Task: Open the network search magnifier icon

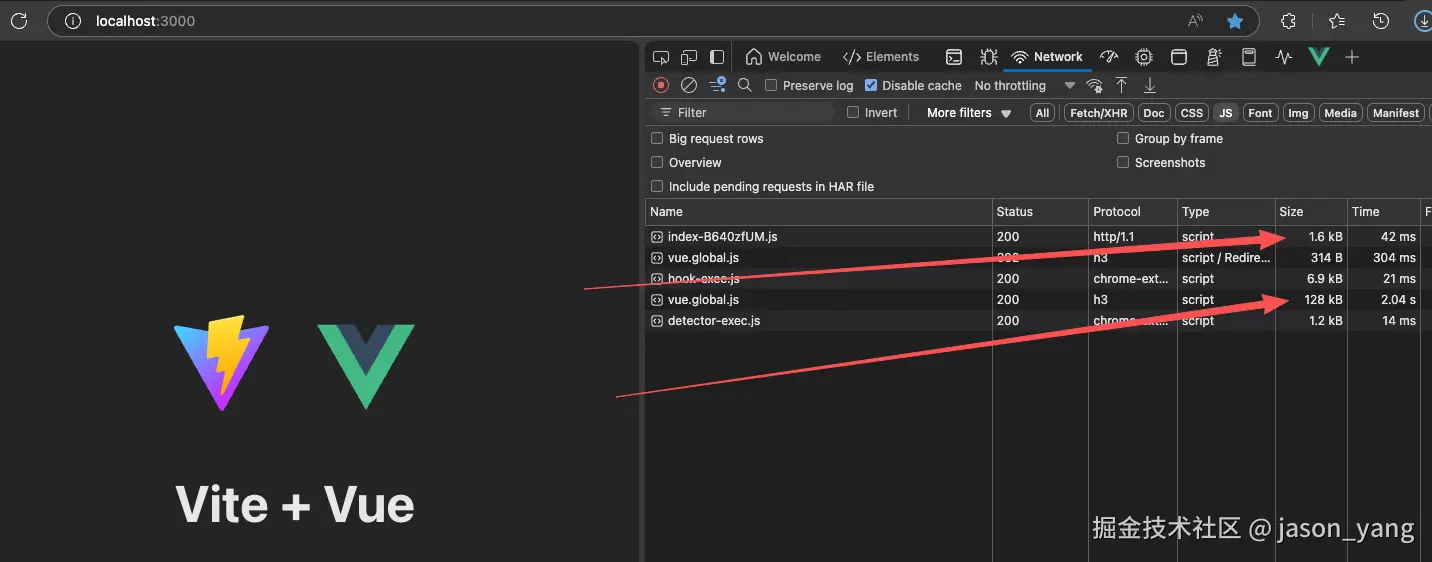Action: pos(744,85)
